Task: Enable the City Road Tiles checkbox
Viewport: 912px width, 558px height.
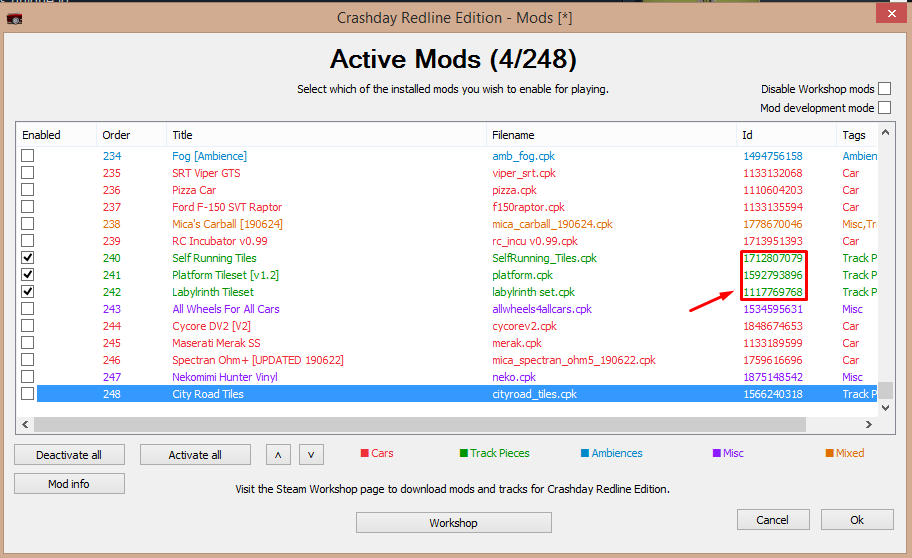Action: [27, 393]
